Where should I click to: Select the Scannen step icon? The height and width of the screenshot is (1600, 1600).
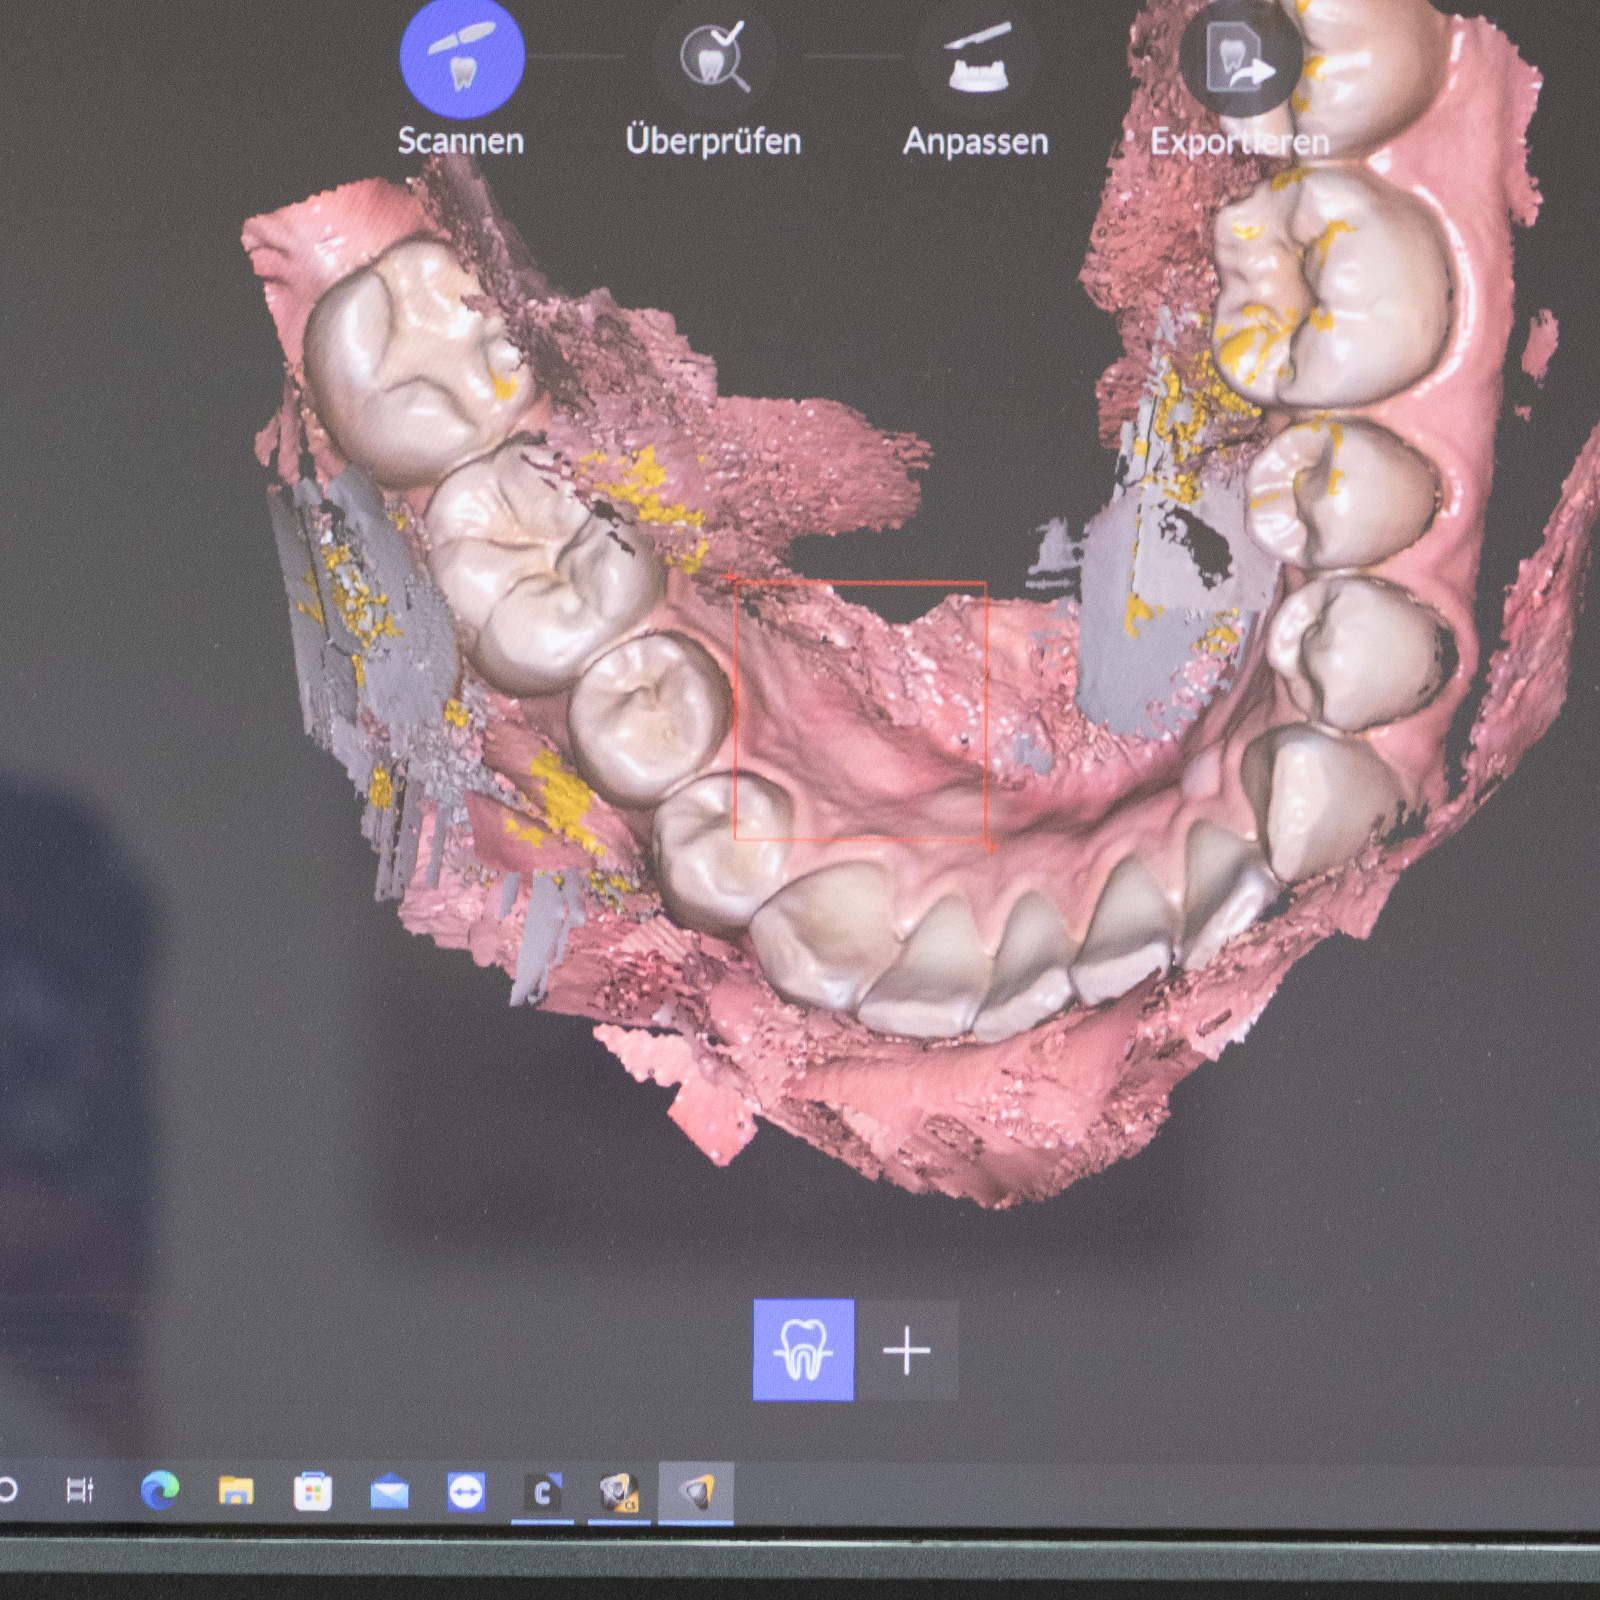tap(462, 58)
